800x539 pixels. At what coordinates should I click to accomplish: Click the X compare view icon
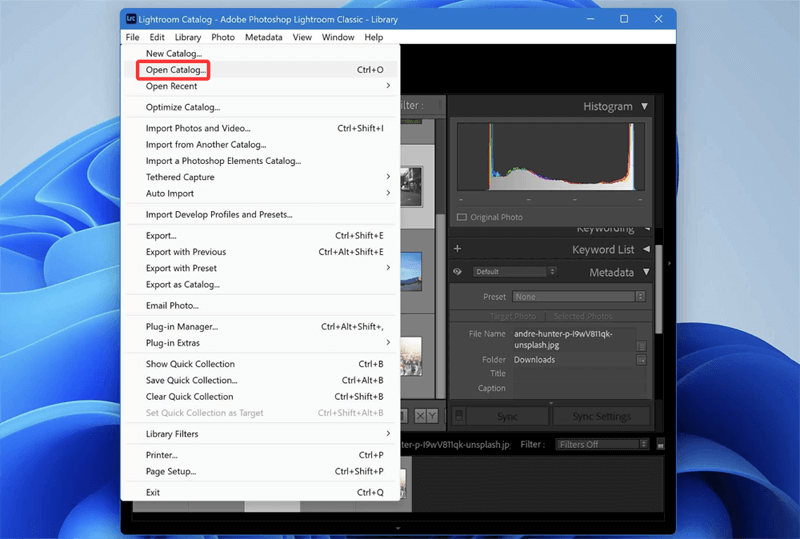[x=420, y=416]
